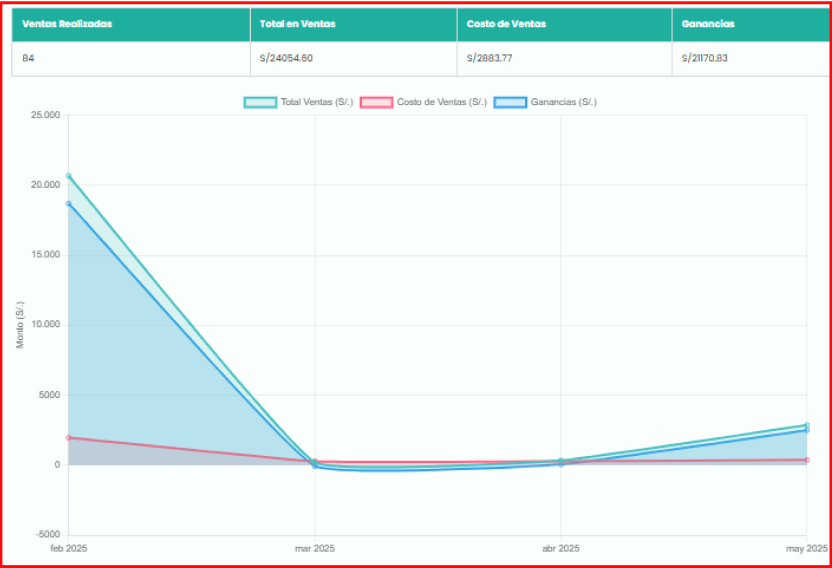Click the 'Costo de Ventas' table header

pos(506,24)
